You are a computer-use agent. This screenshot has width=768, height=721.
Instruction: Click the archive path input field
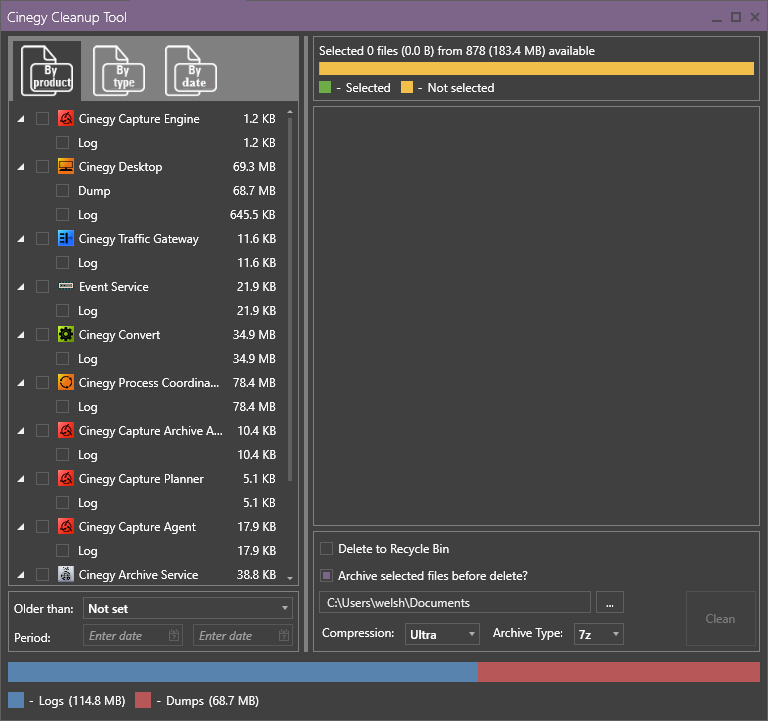[x=455, y=602]
